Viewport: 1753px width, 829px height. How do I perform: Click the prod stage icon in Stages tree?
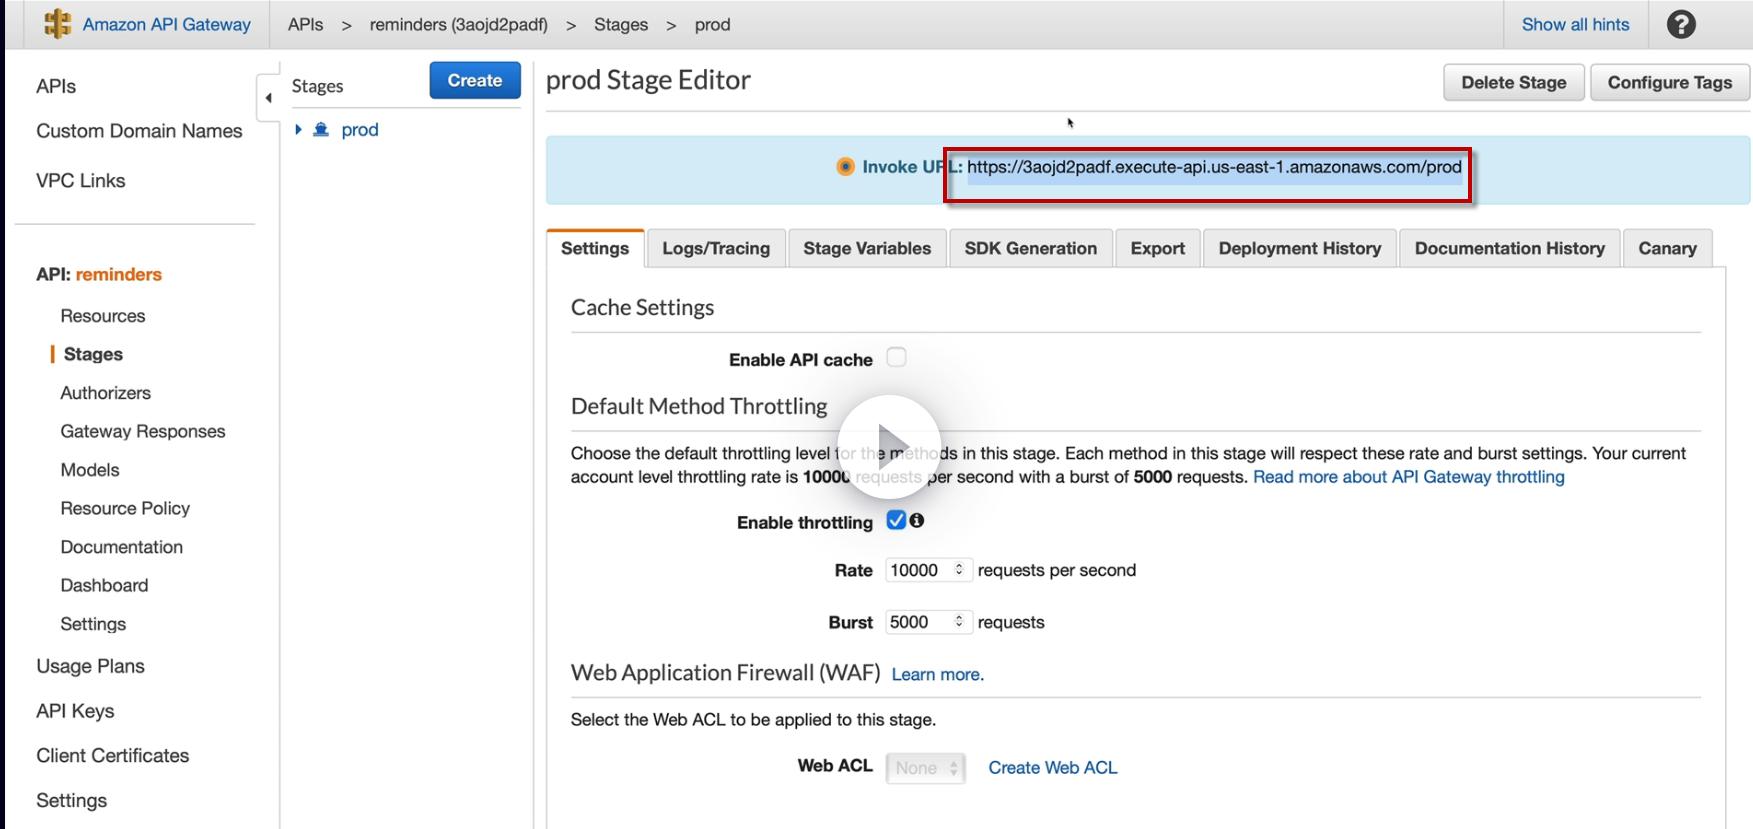(321, 130)
